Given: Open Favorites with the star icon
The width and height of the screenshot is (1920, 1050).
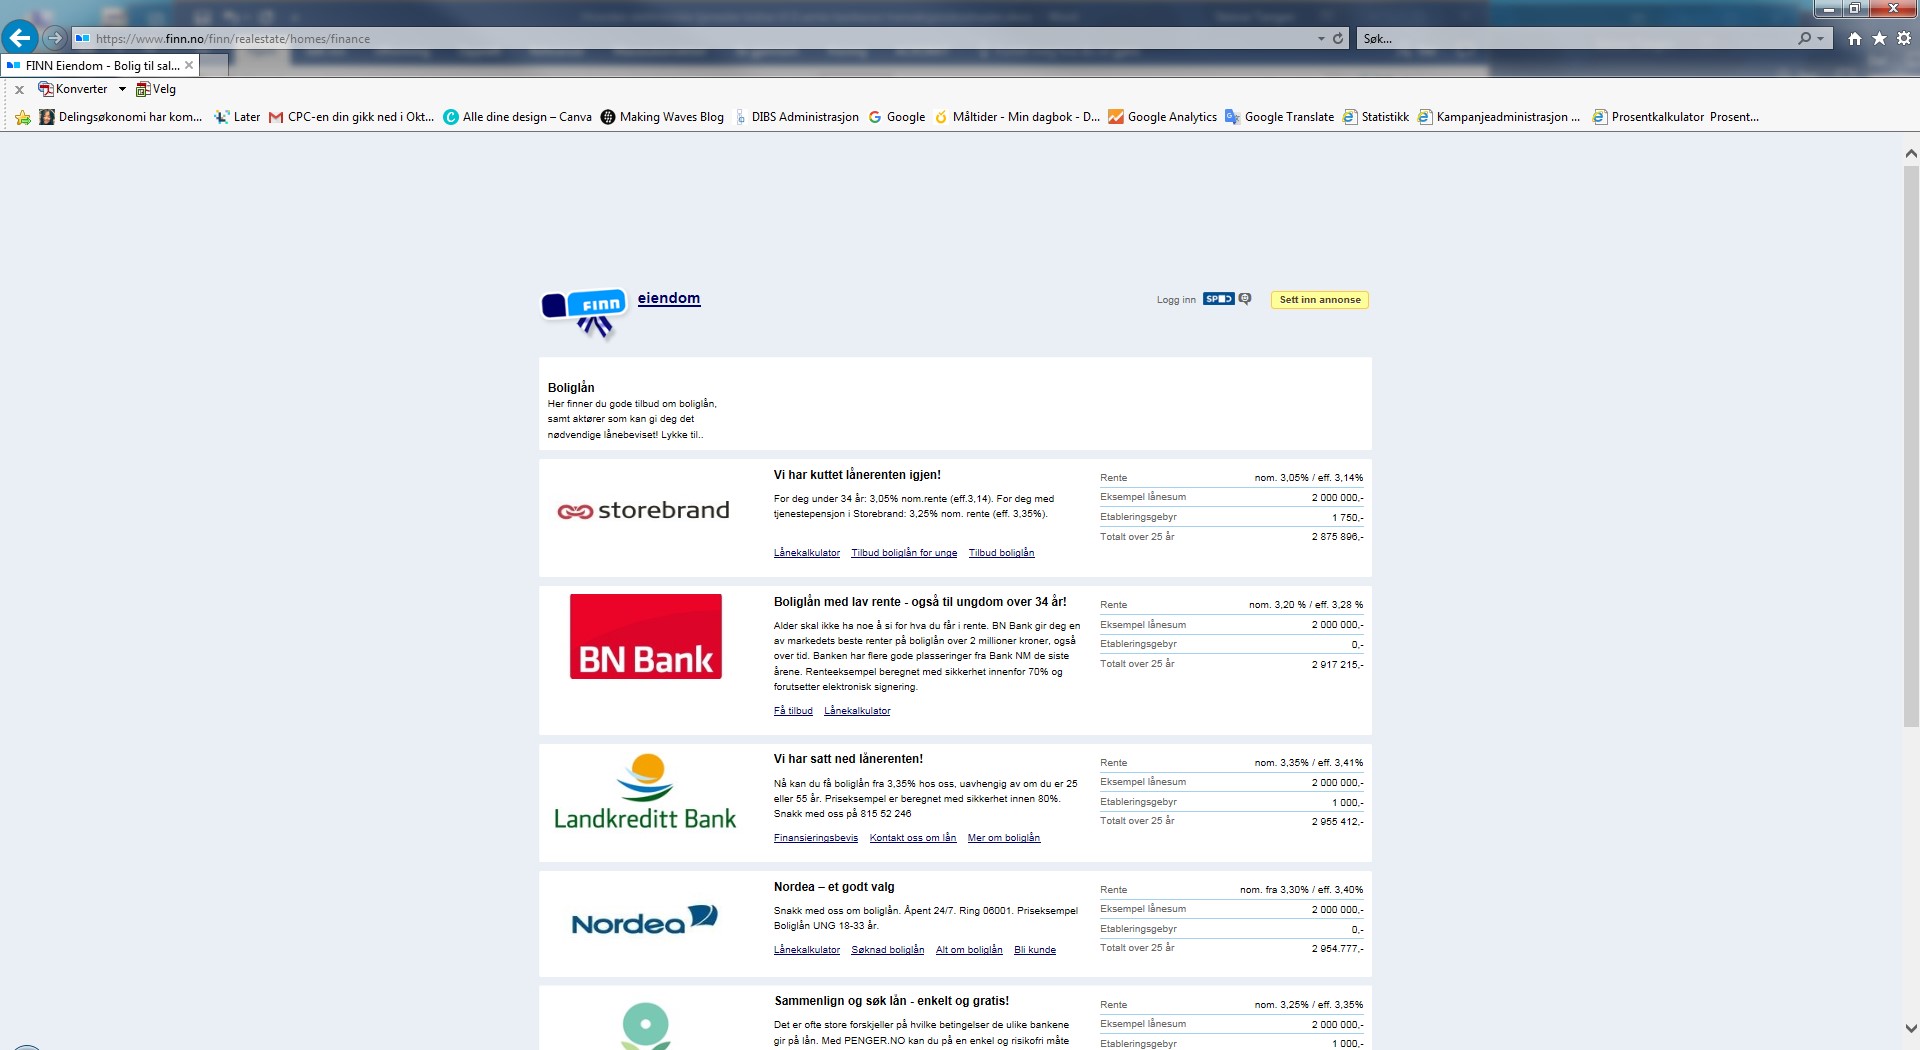Looking at the screenshot, I should 1879,38.
